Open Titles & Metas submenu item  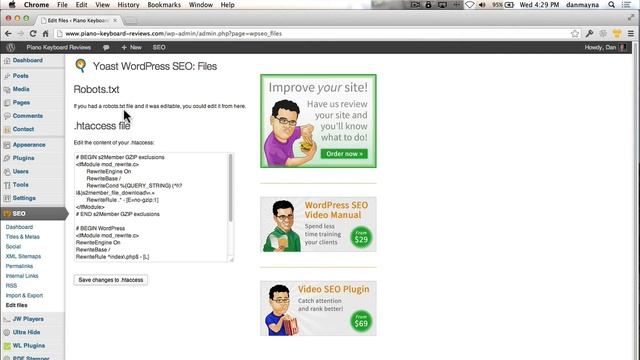[x=22, y=237]
